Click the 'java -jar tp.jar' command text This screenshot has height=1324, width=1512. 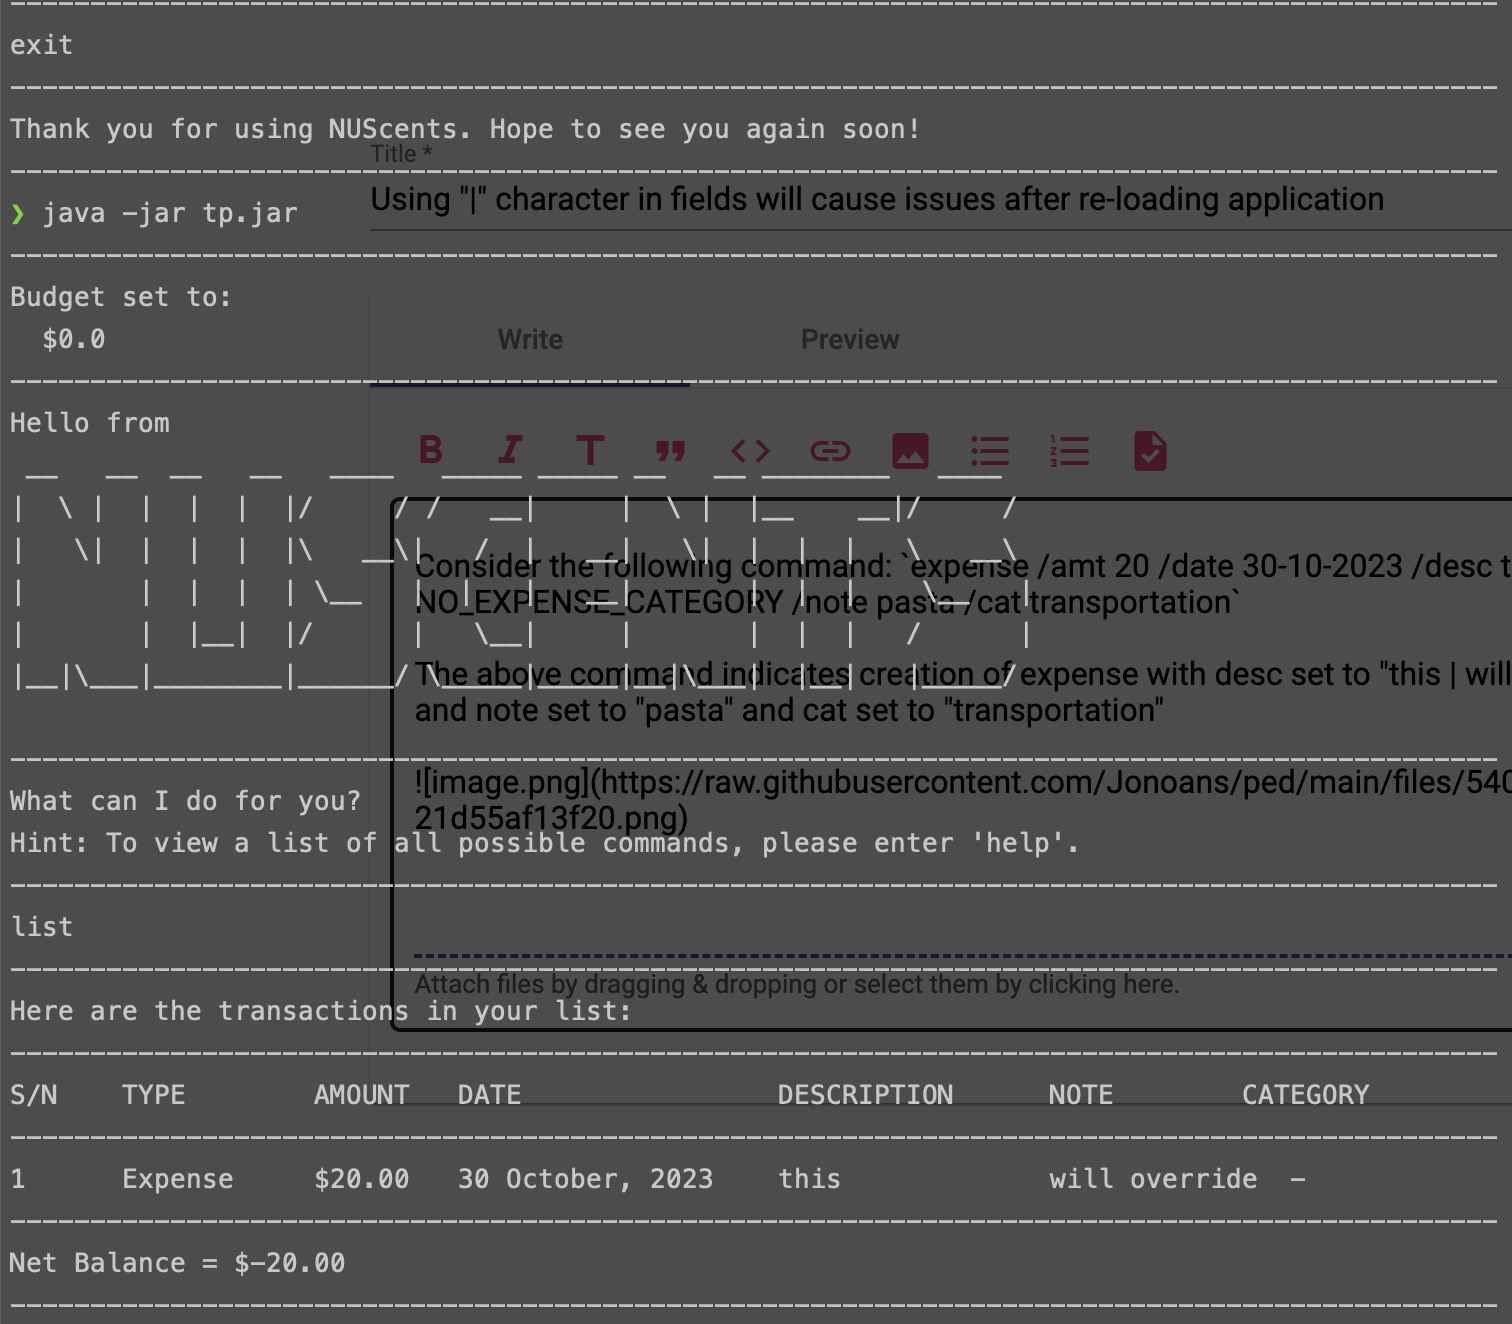(170, 213)
